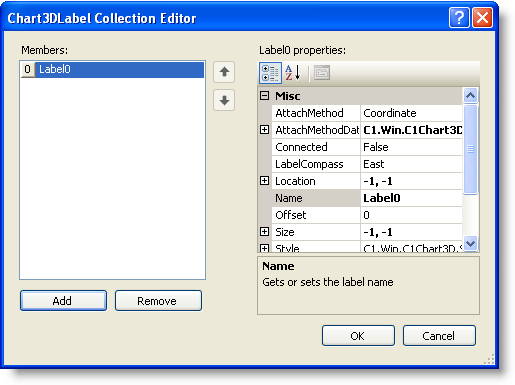Expand the Size property
The width and height of the screenshot is (515, 385).
coord(264,232)
